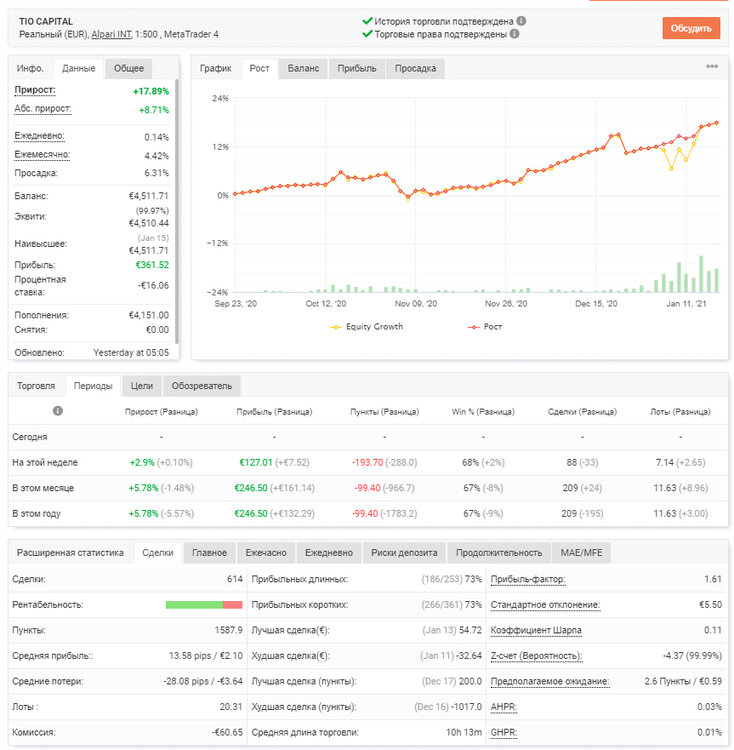The image size is (734, 750).
Task: Open the Продолжительность tab
Action: [499, 553]
